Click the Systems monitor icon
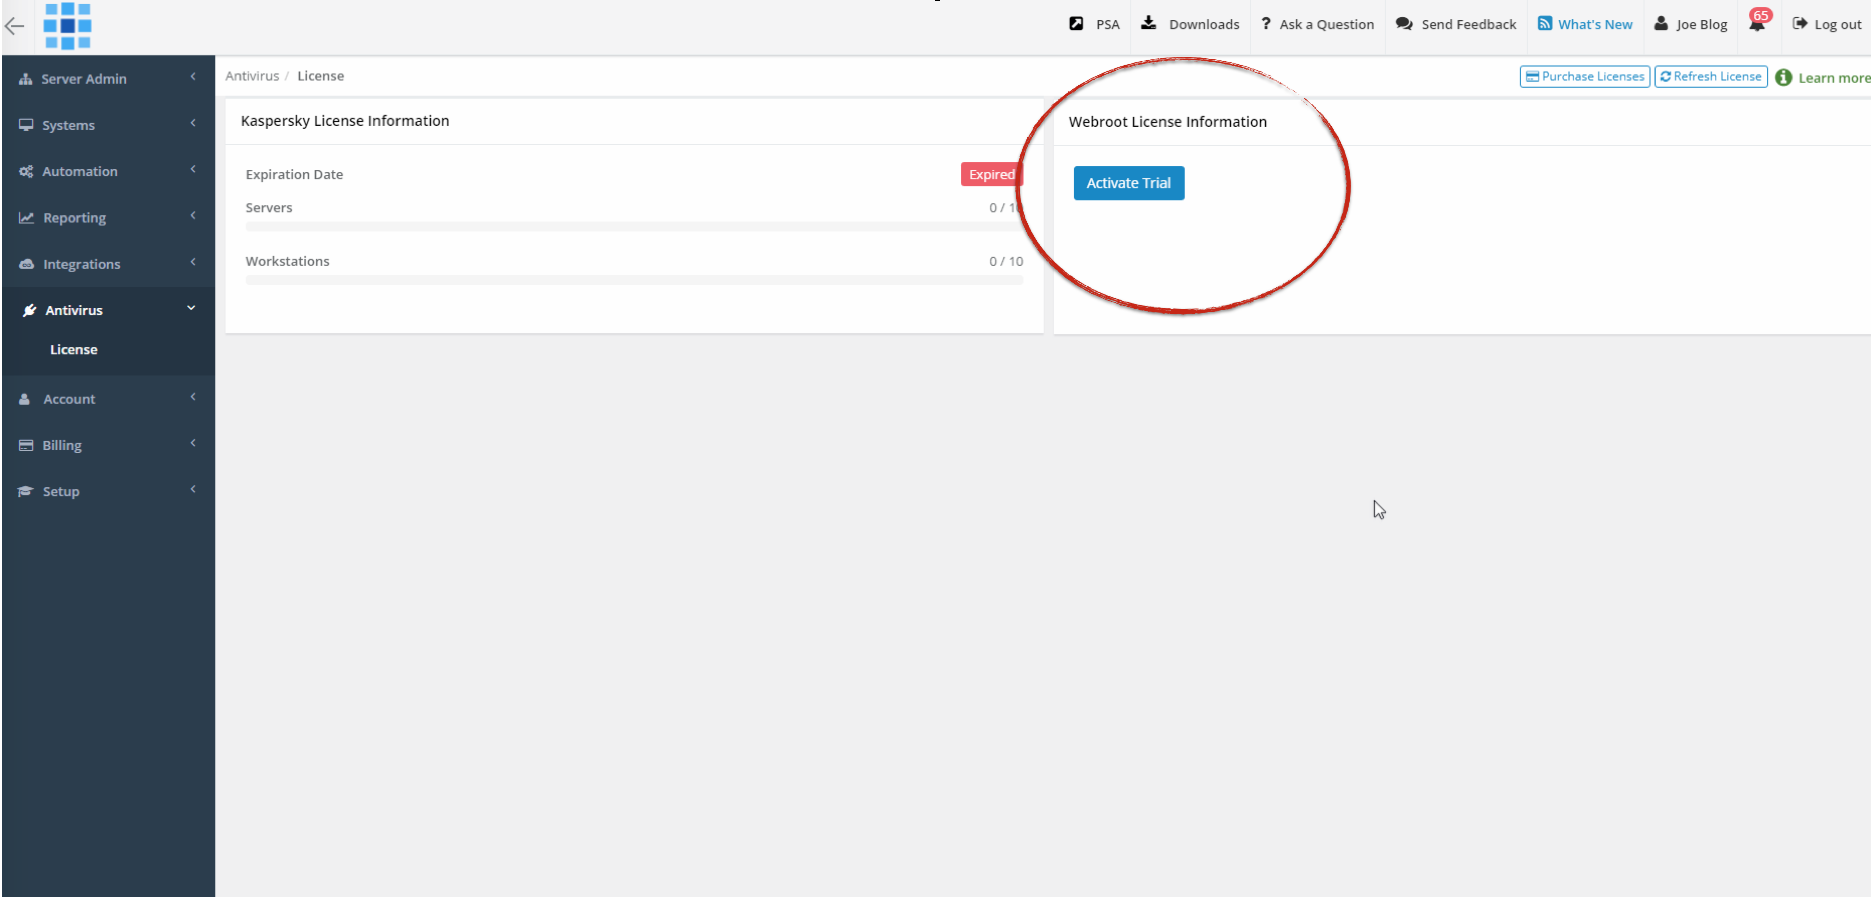 point(26,125)
